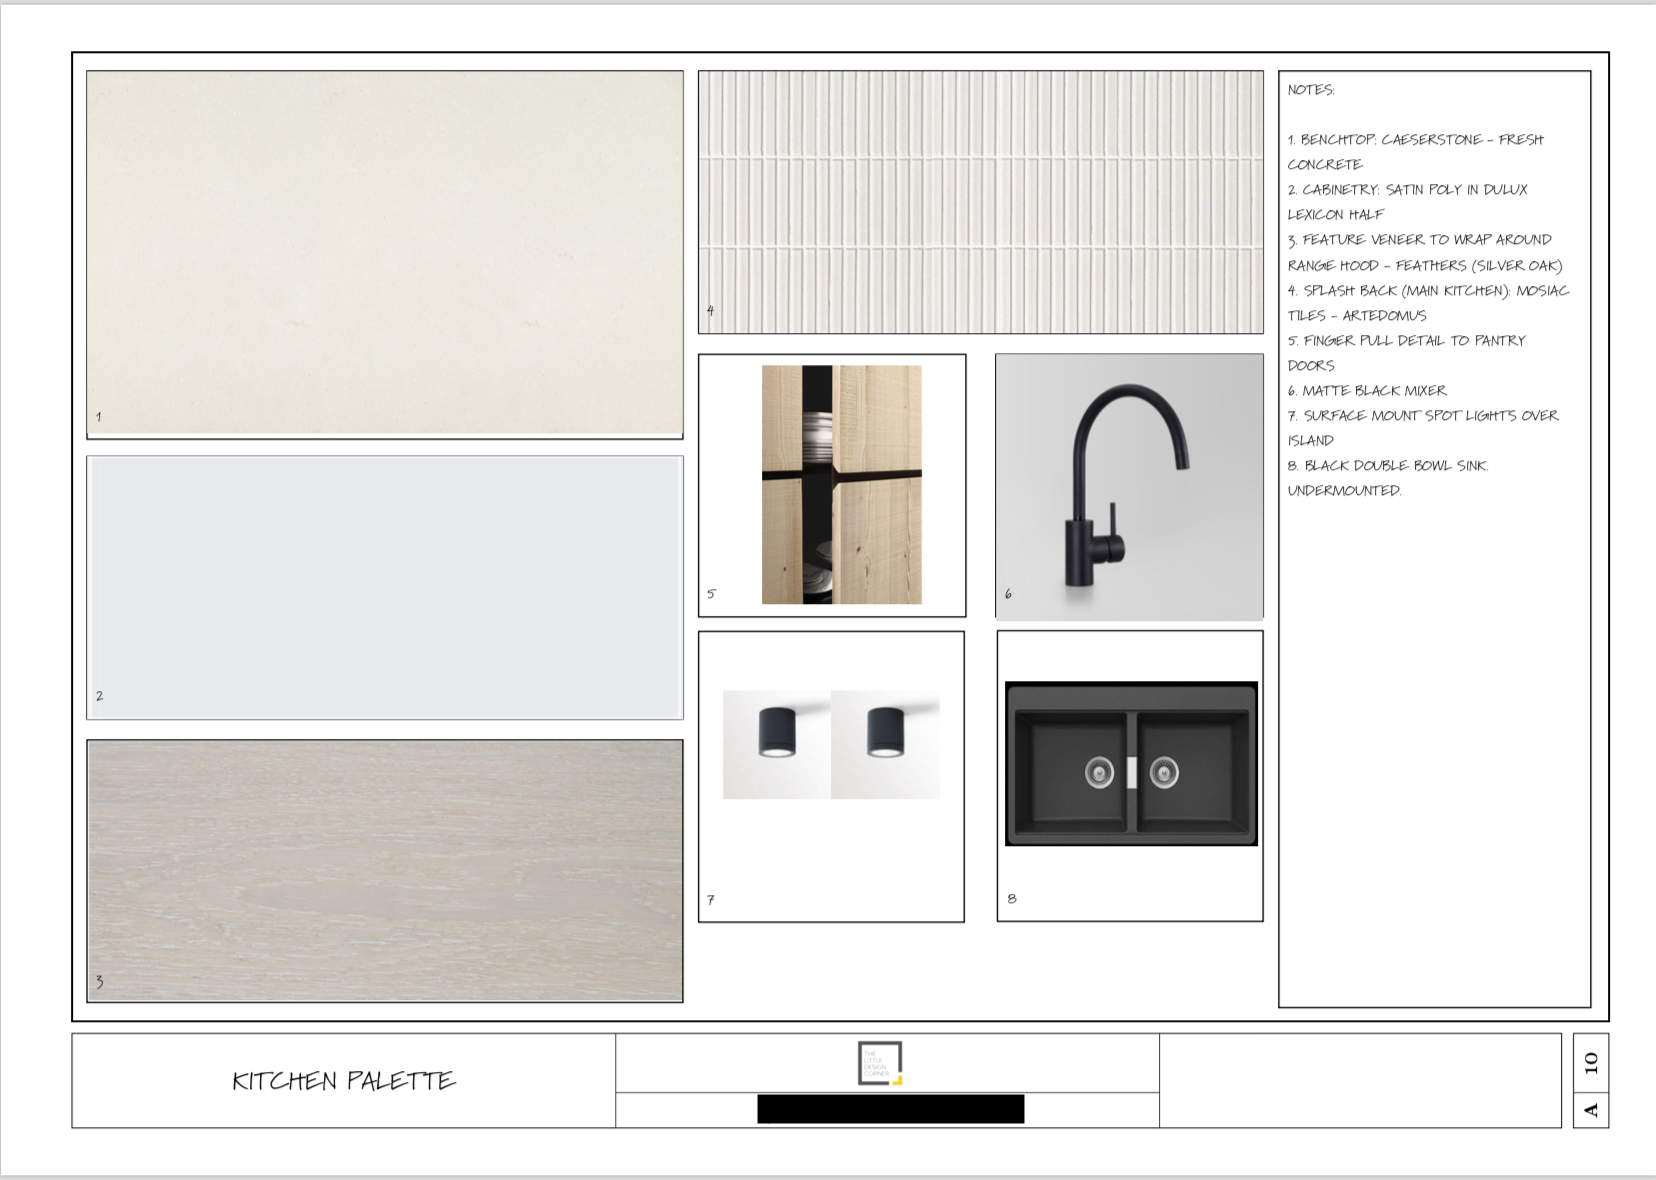Click the matte black mixer tap image
The height and width of the screenshot is (1180, 1656).
tap(1130, 487)
